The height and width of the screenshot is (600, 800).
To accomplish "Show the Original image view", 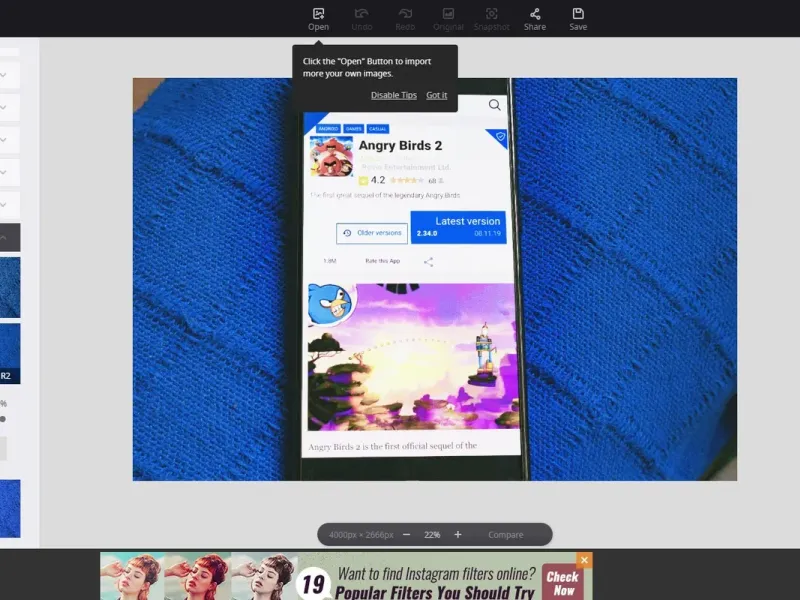I will pyautogui.click(x=448, y=19).
